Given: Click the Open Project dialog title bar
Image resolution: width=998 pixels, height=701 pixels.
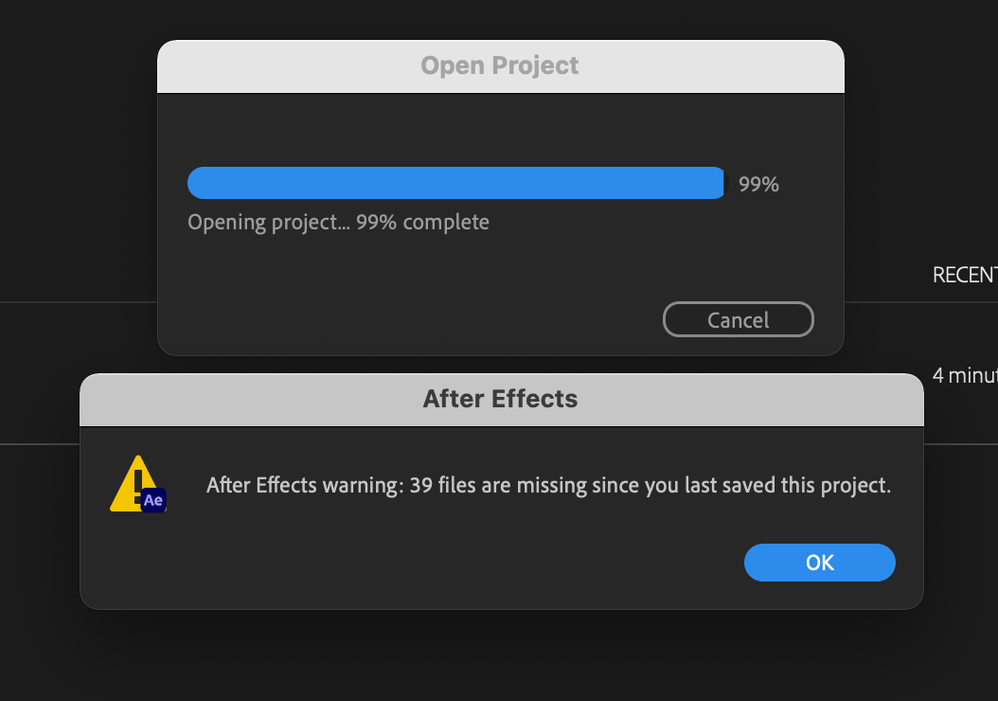Looking at the screenshot, I should pos(500,66).
